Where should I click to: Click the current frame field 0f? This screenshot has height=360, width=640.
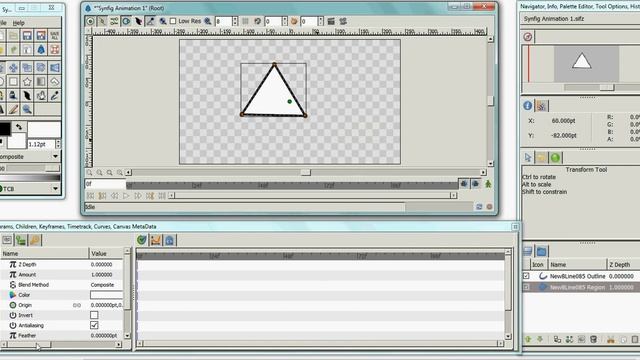click(105, 184)
